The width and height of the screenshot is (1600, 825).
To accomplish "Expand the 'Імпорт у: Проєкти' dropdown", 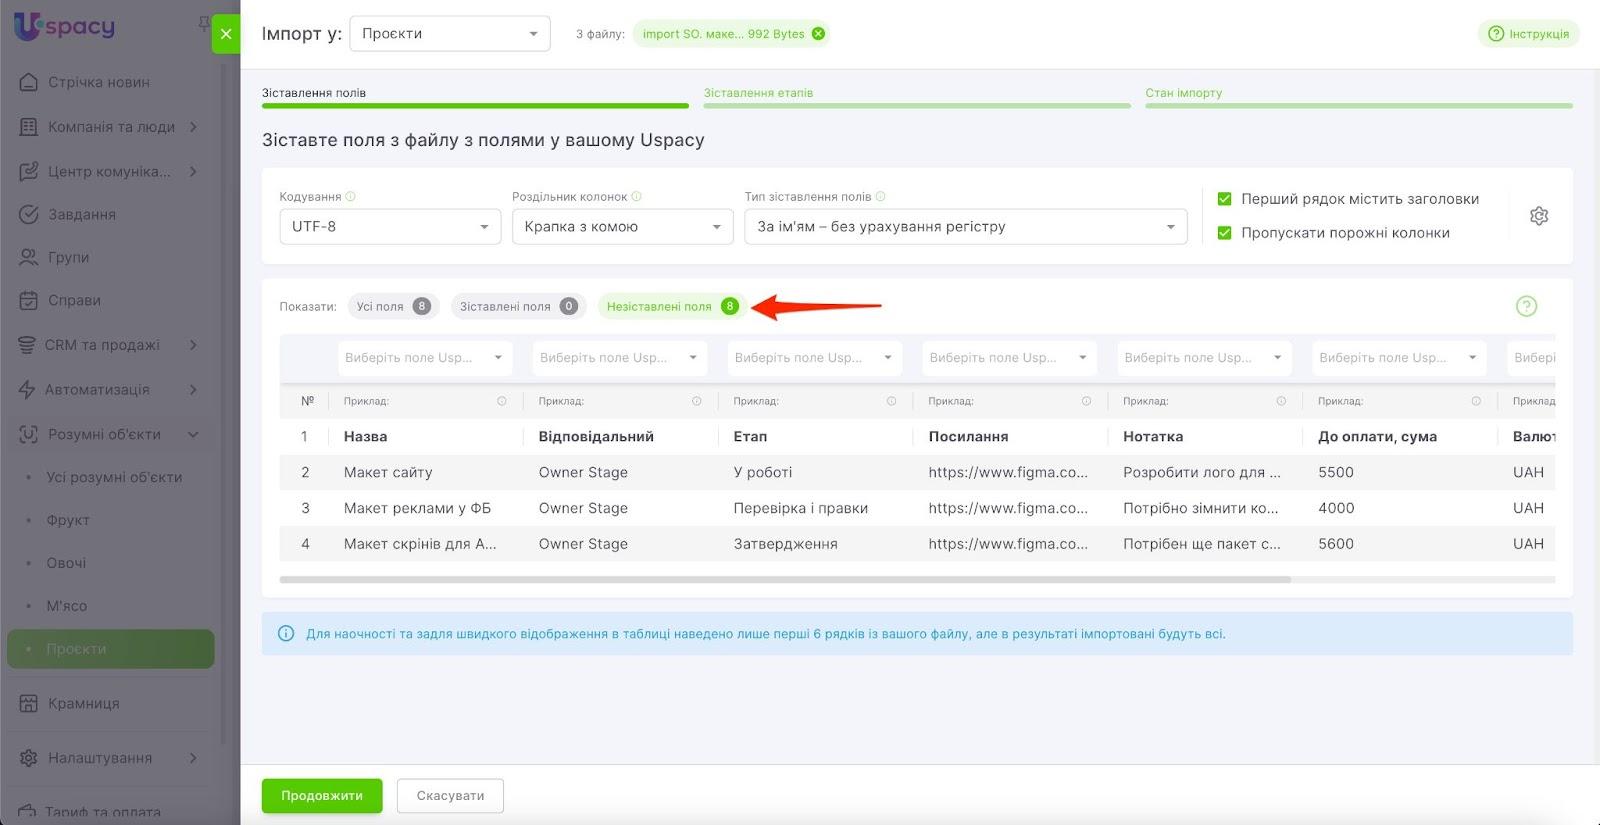I will tap(449, 34).
